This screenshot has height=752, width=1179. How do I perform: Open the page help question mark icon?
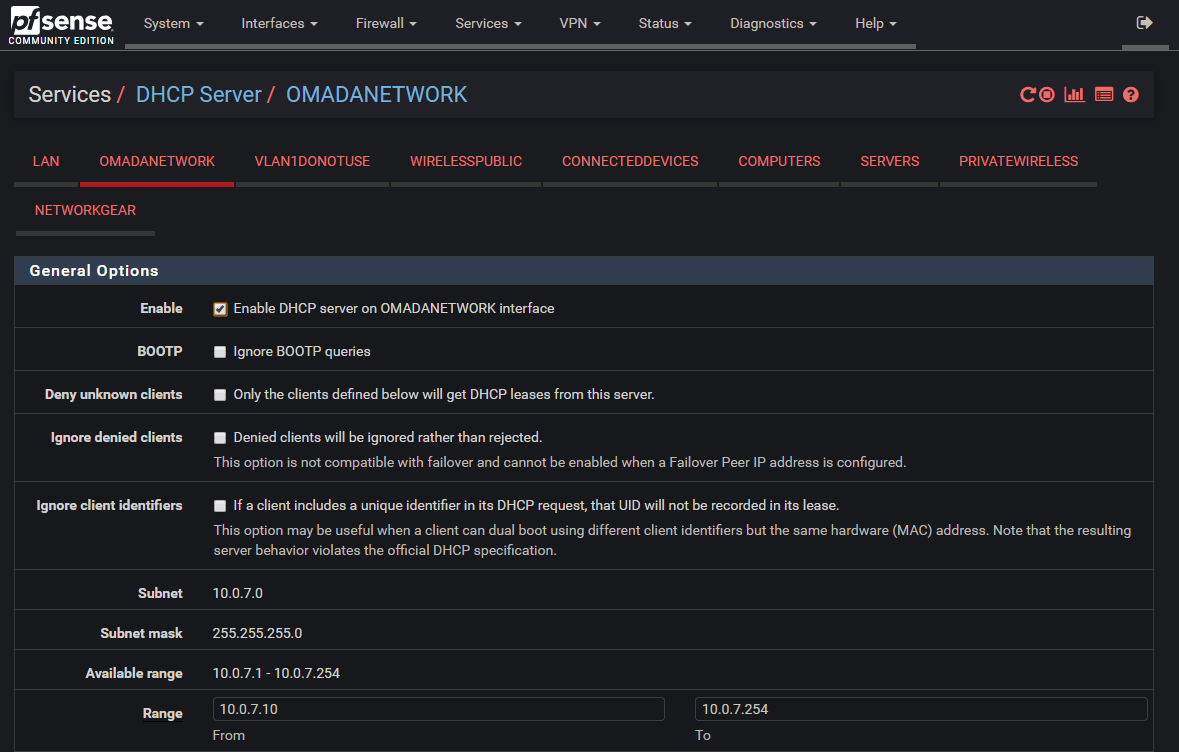1131,94
